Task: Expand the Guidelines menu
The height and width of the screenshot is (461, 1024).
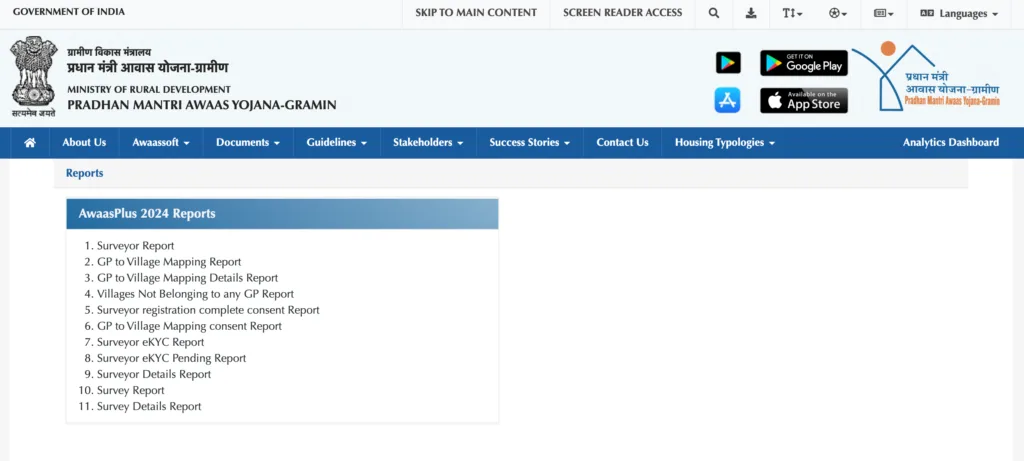Action: 336,142
